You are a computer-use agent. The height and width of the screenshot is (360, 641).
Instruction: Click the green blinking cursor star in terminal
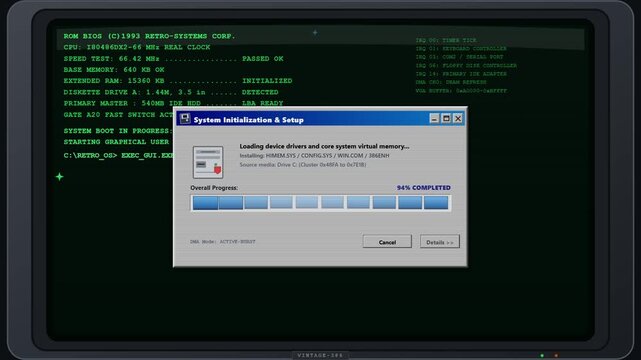(60, 177)
